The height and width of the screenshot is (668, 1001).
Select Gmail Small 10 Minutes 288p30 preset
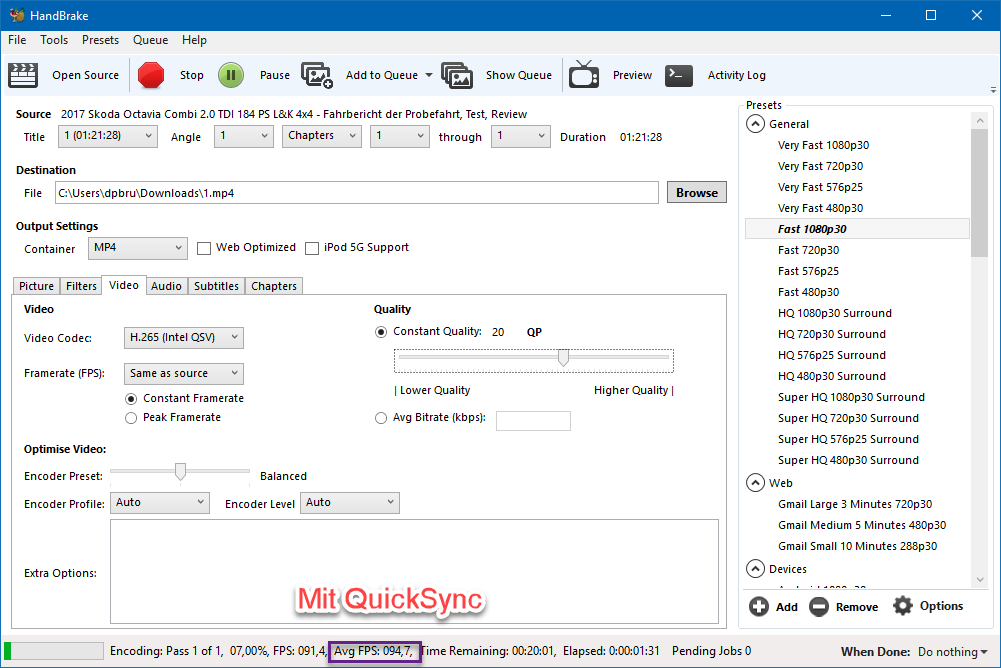[x=857, y=546]
